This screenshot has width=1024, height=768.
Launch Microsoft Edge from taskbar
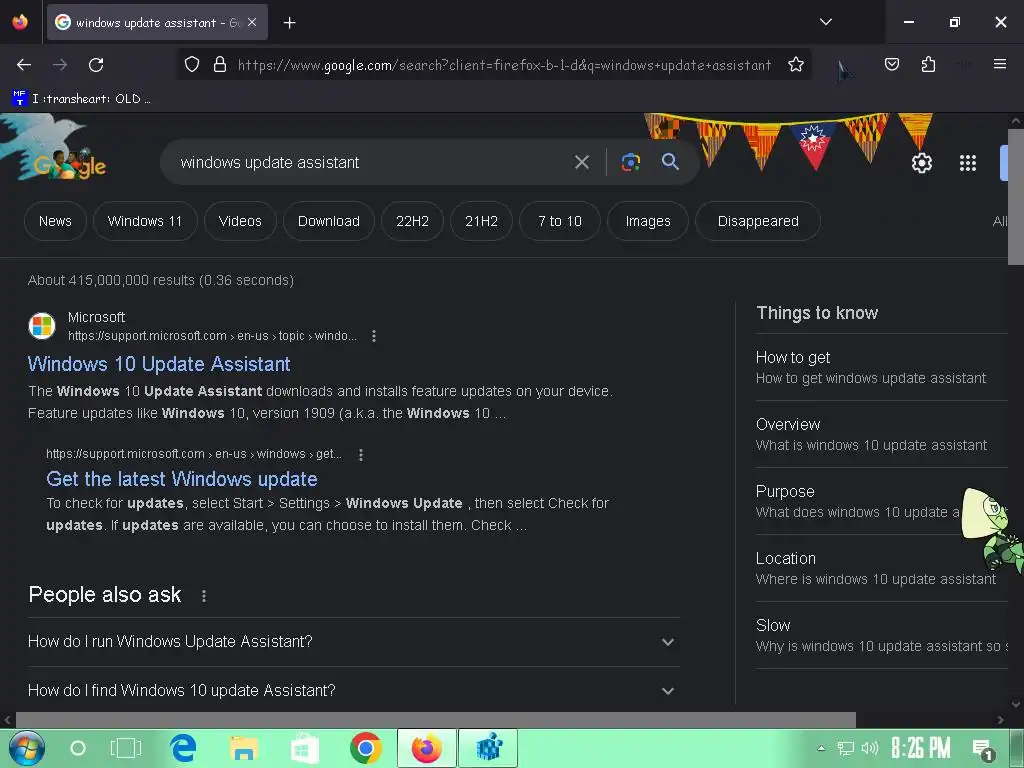tap(183, 748)
